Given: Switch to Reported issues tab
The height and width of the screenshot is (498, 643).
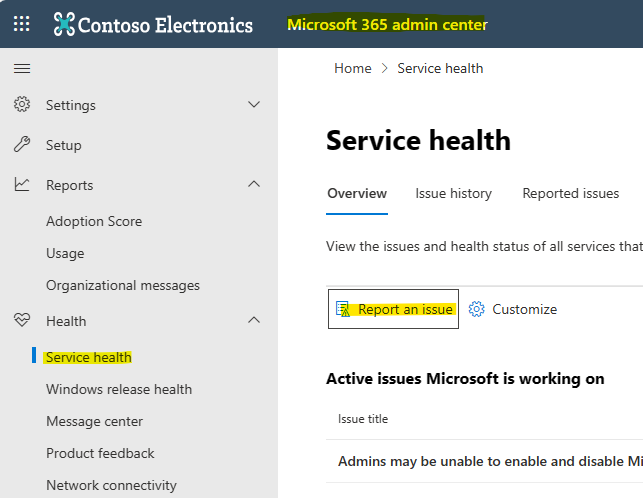Looking at the screenshot, I should tap(571, 193).
